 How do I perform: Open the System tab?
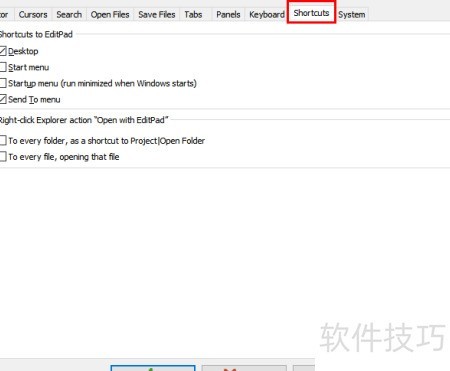[x=352, y=15]
